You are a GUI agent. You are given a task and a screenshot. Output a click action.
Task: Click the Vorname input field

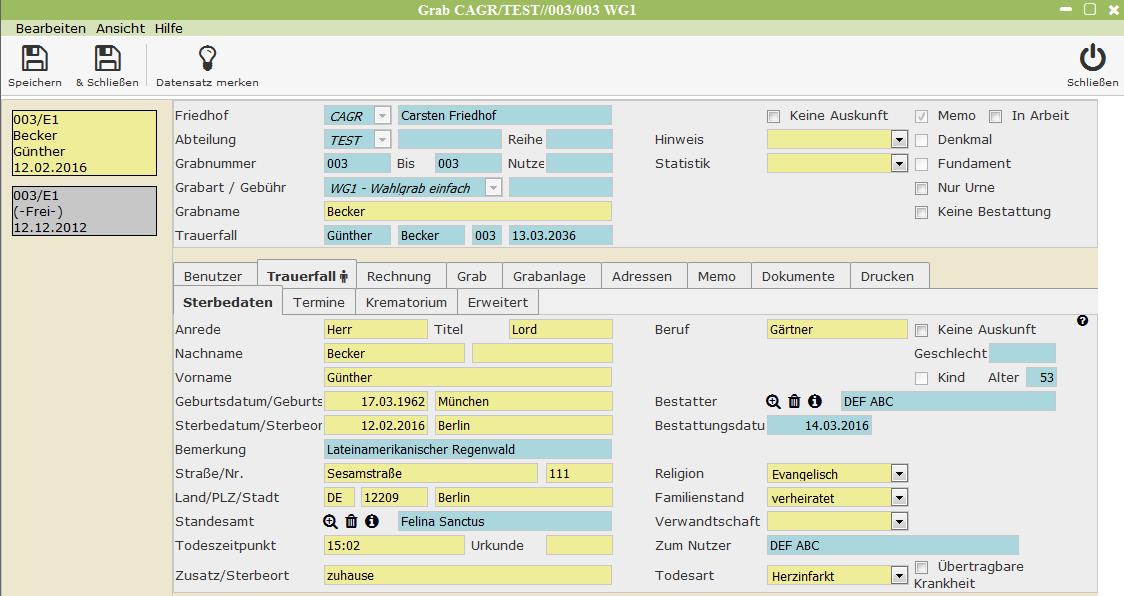[x=467, y=378]
